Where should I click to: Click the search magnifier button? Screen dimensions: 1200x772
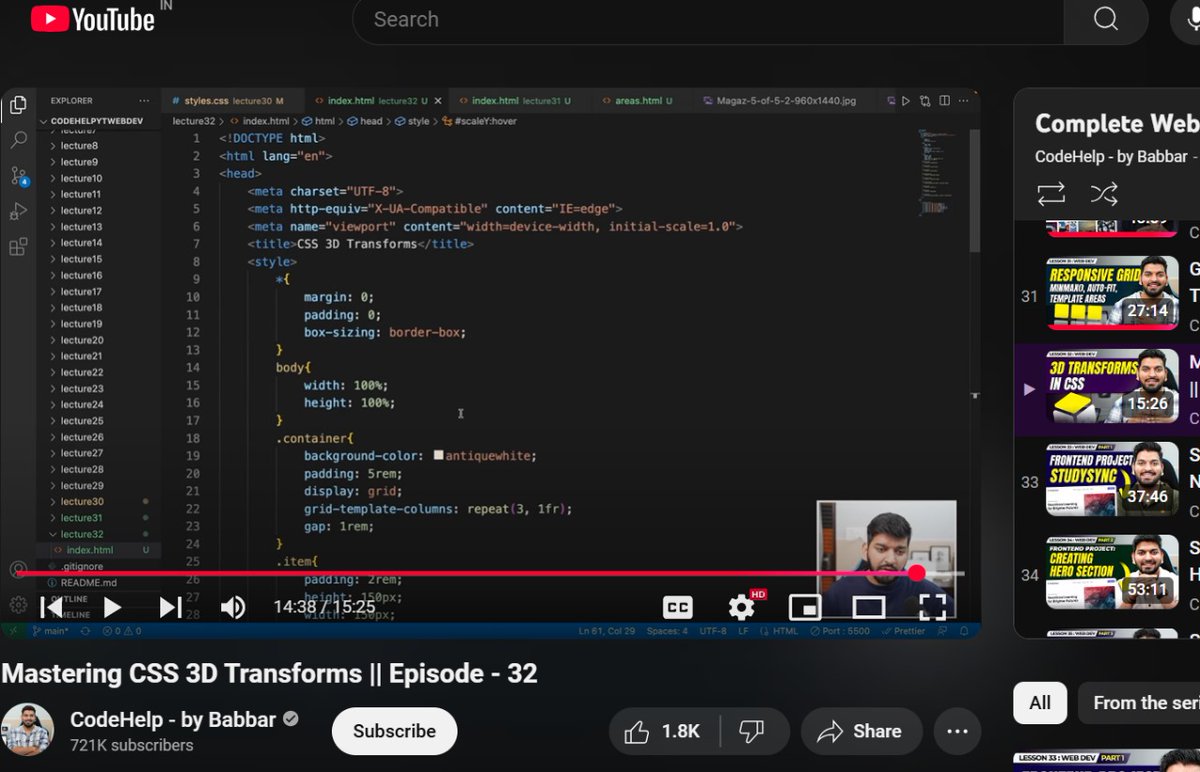(x=1105, y=19)
